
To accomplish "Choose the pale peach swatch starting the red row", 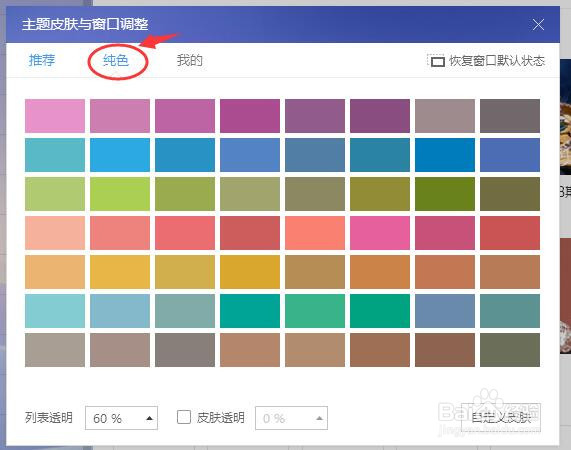I will tap(55, 233).
